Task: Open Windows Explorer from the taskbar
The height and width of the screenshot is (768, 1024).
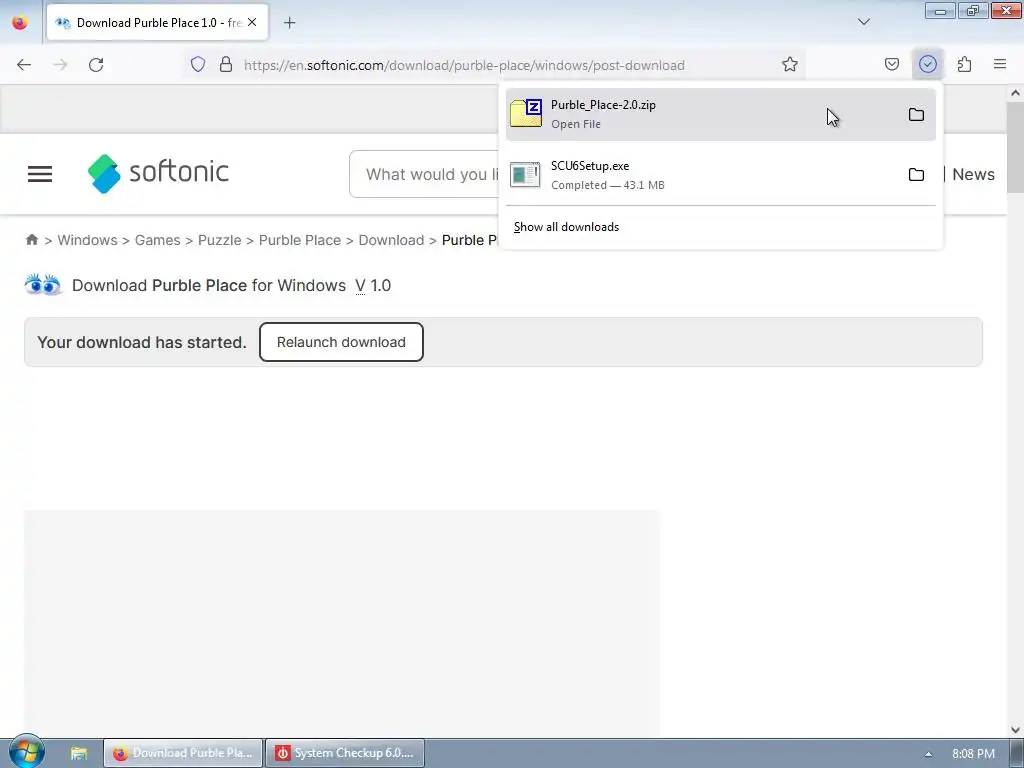Action: click(x=78, y=753)
